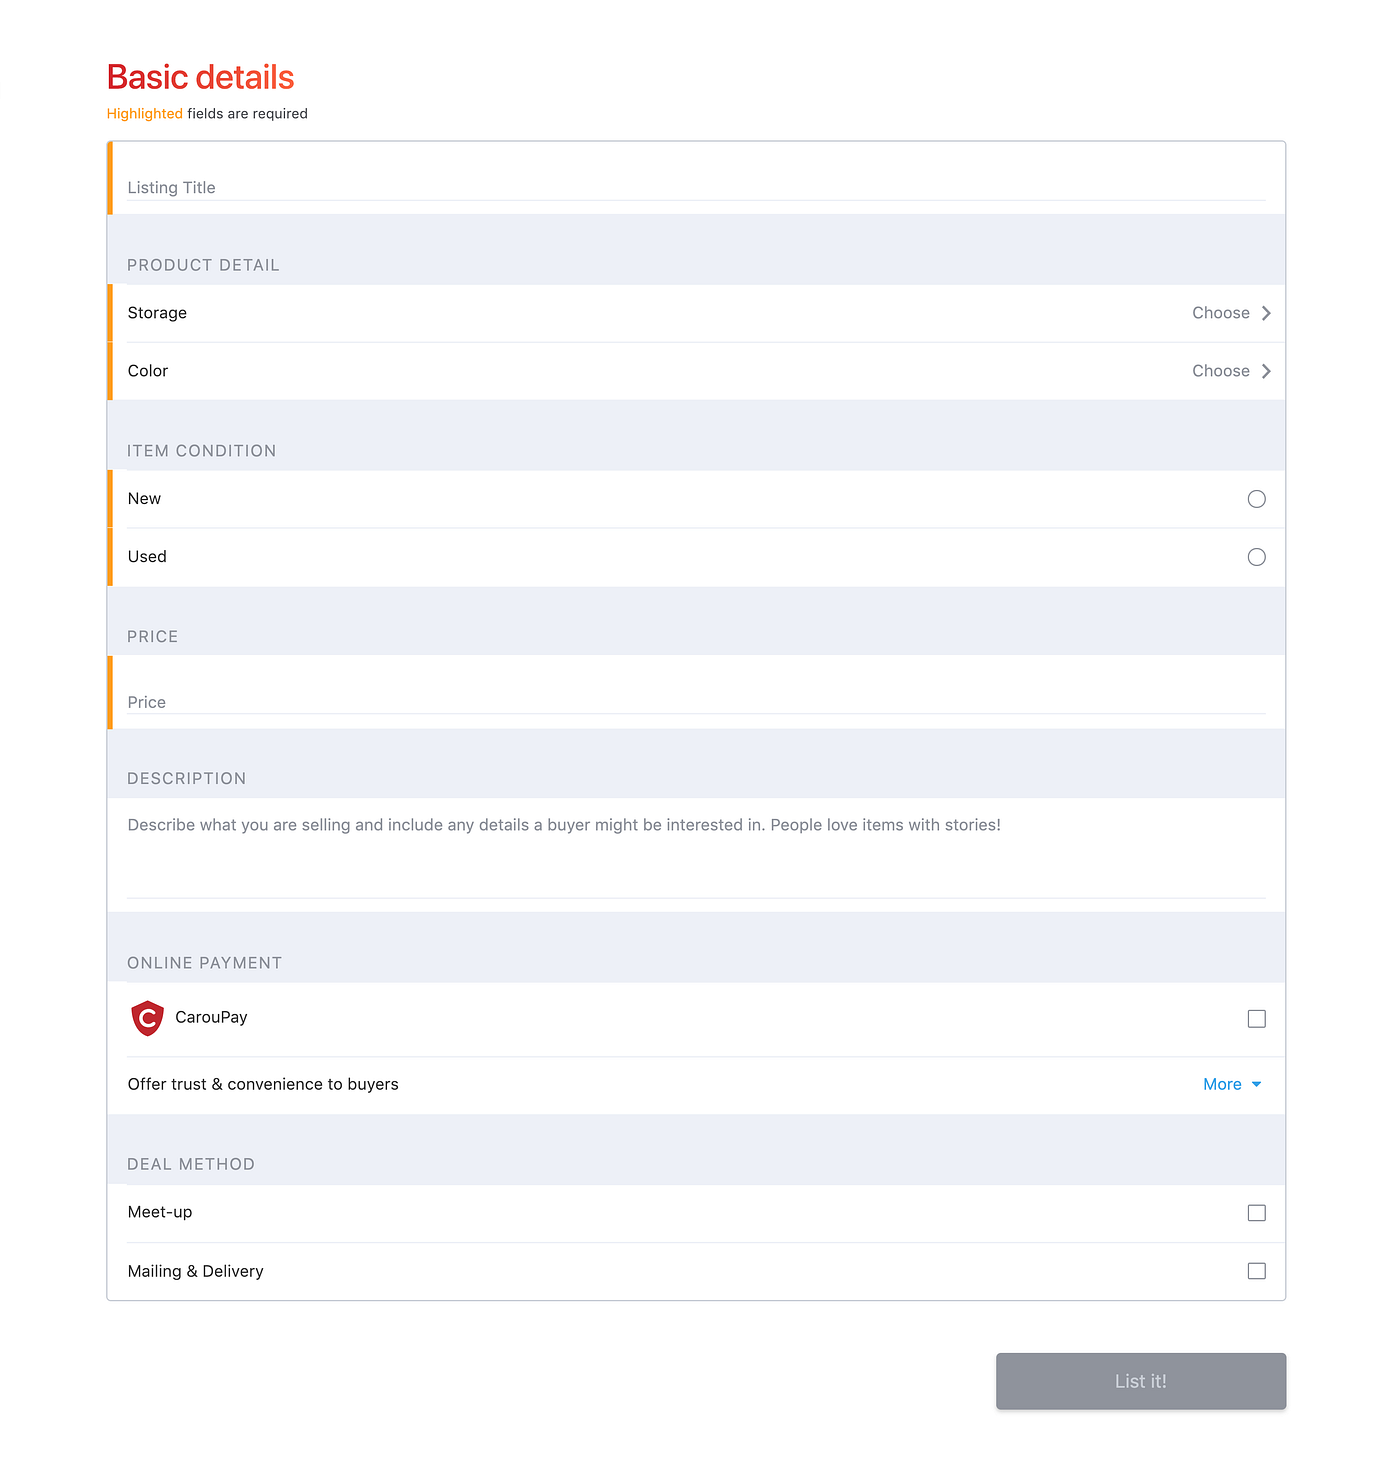Select the Used condition radio button
The height and width of the screenshot is (1467, 1400).
coord(1256,557)
